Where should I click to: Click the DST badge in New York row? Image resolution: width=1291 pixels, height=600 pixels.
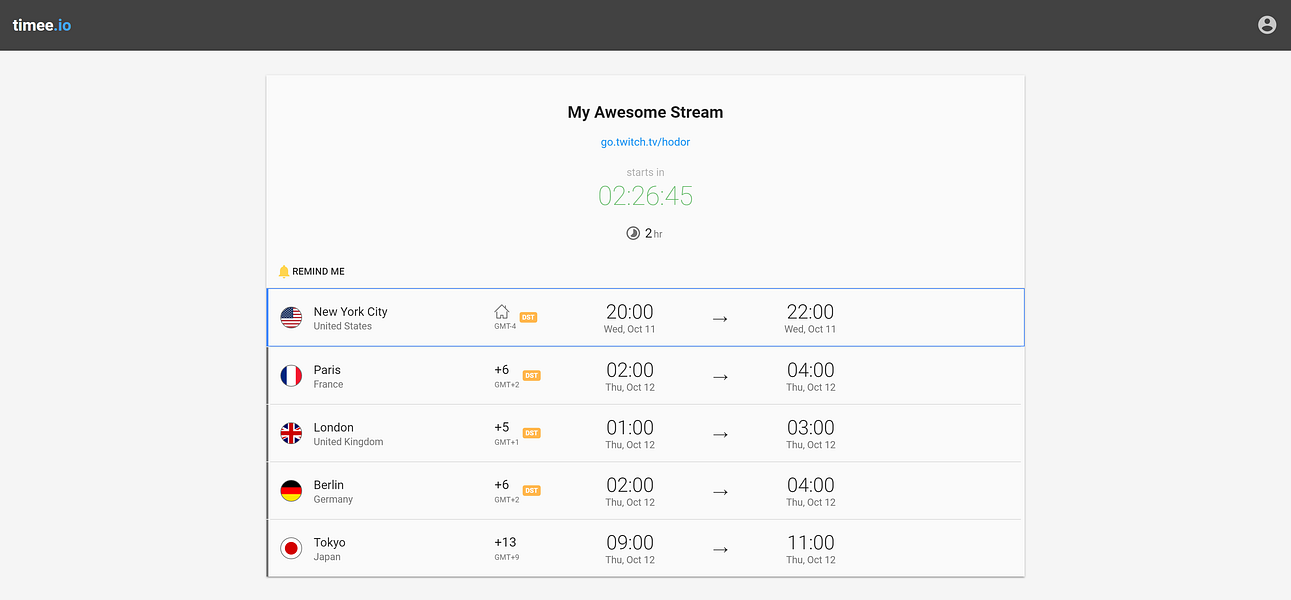point(528,317)
